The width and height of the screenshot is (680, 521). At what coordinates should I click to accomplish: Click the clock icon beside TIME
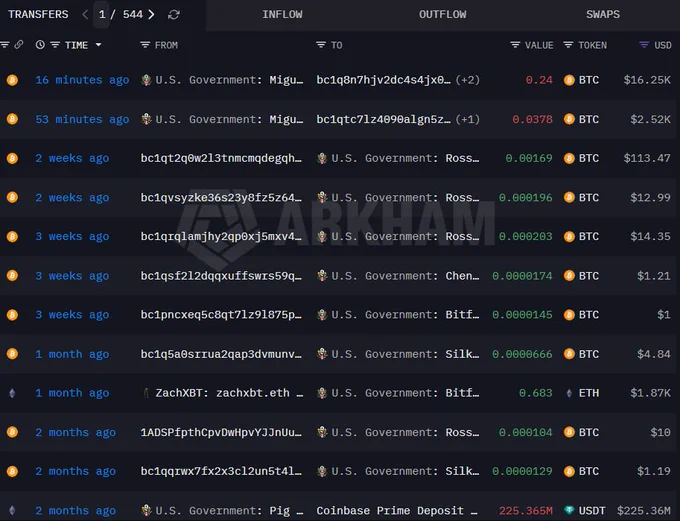coord(40,45)
